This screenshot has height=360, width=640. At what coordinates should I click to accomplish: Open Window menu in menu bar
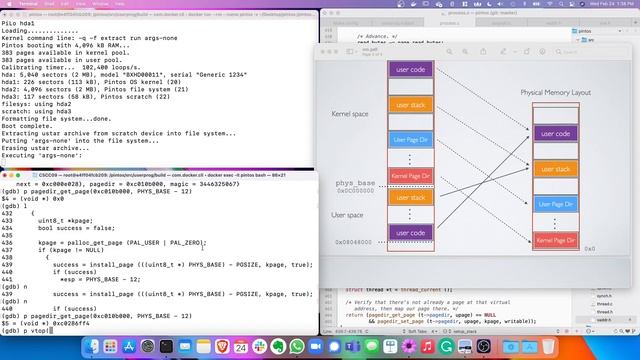(x=100, y=4)
